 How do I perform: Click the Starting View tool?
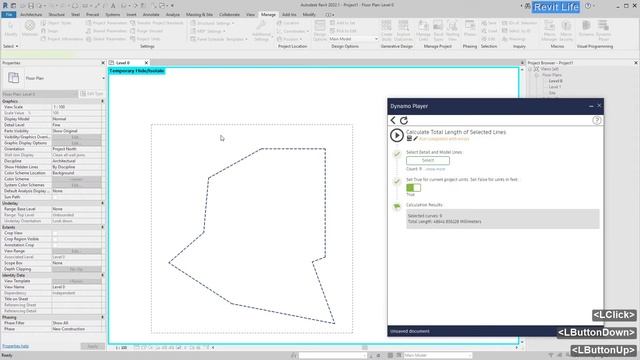point(452,31)
